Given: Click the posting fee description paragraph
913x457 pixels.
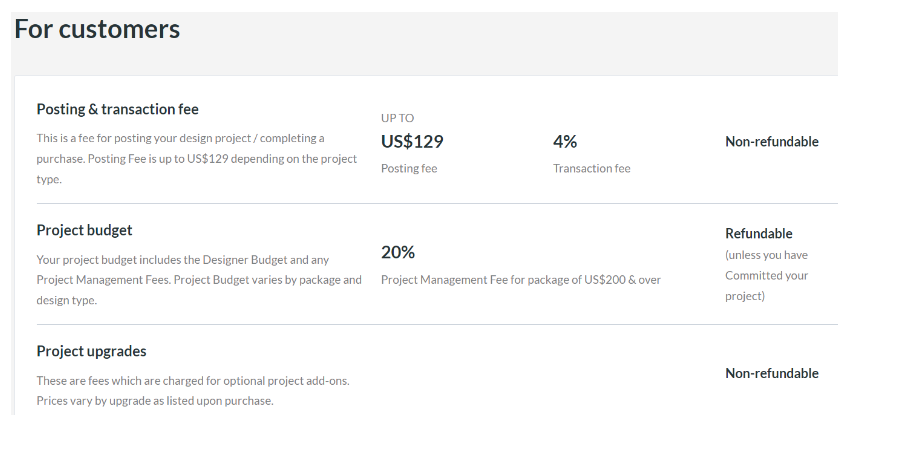Looking at the screenshot, I should pos(197,158).
